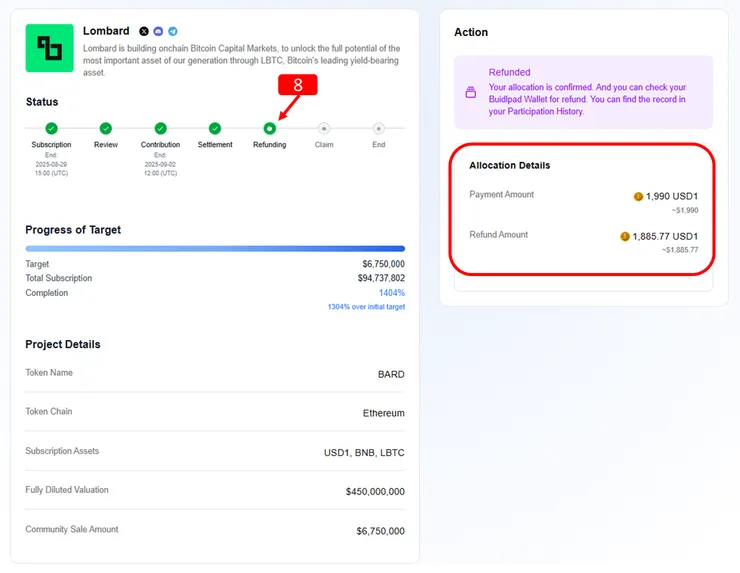The image size is (740, 573).
Task: Select the pending Claim status step
Action: 324,128
